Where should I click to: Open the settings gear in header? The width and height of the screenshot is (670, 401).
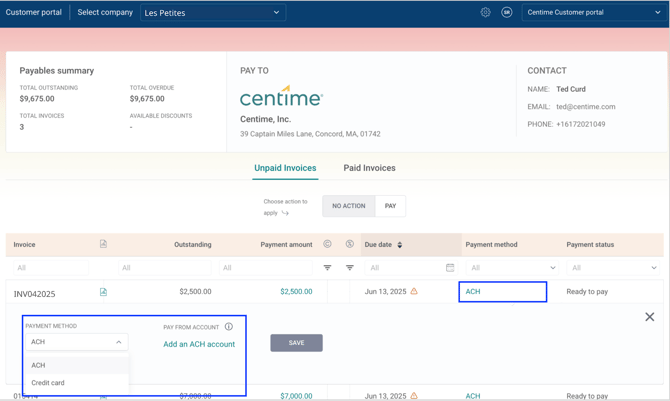(485, 12)
